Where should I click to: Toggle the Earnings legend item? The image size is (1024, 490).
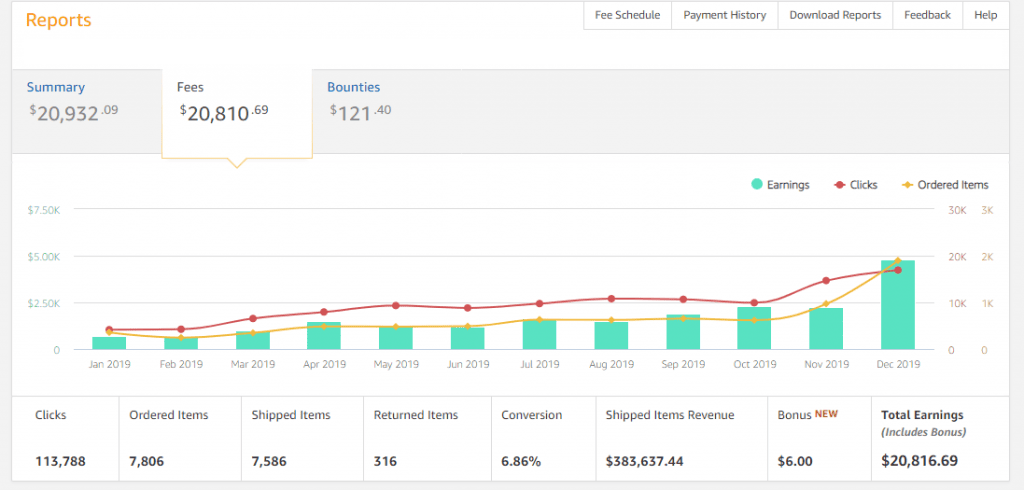click(780, 185)
